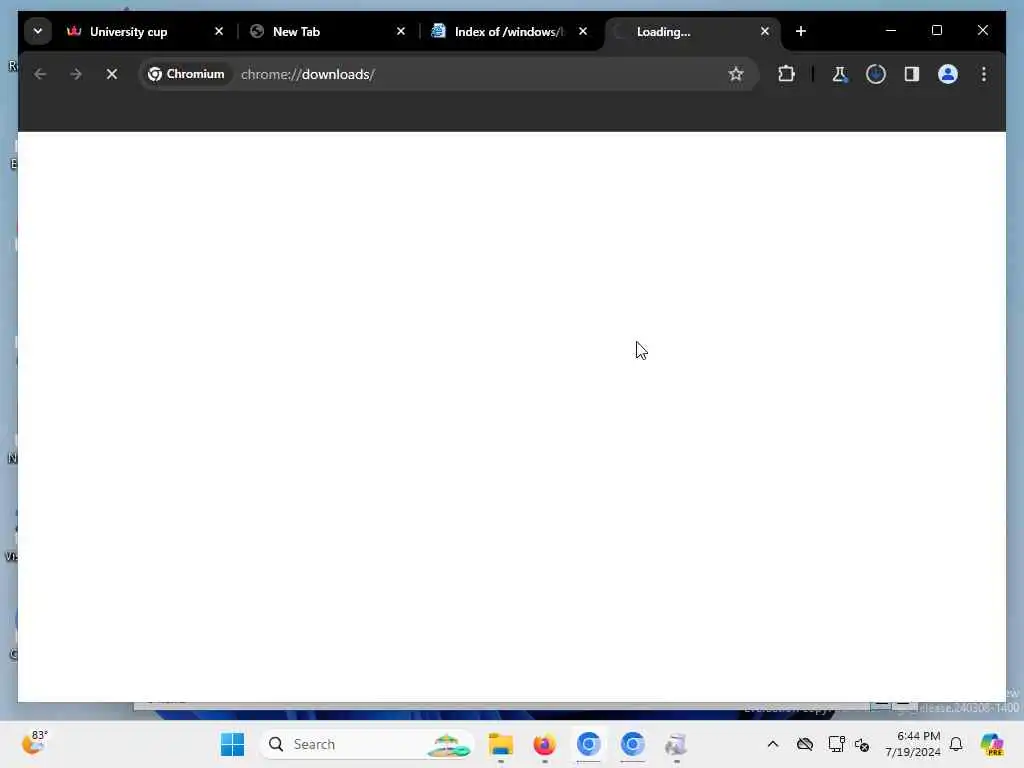Open the display network tray icon

pyautogui.click(x=836, y=744)
